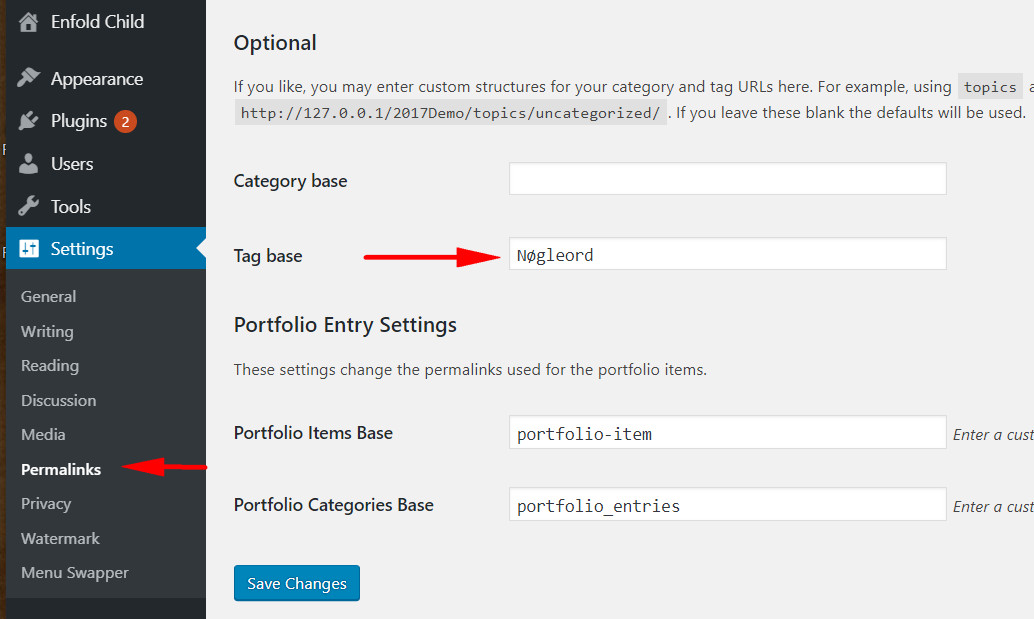Open the Writing settings page
The image size is (1034, 619).
[x=47, y=331]
